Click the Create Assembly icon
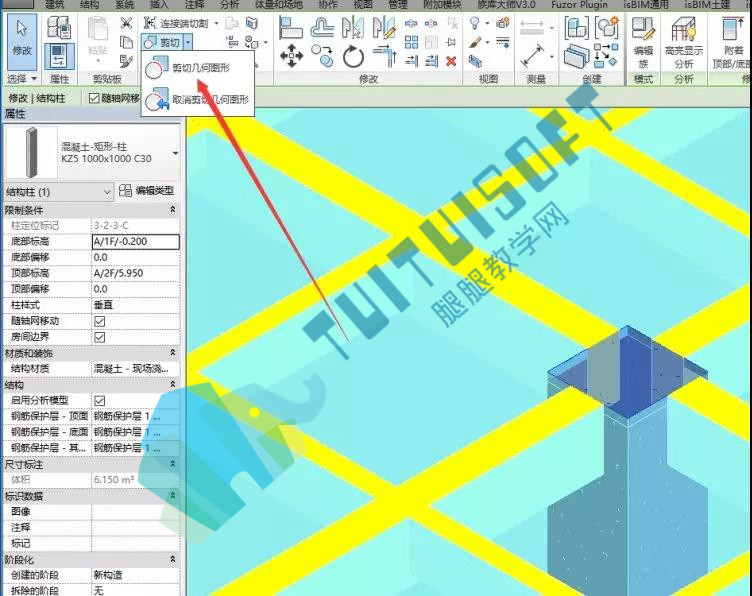 pyautogui.click(x=576, y=27)
